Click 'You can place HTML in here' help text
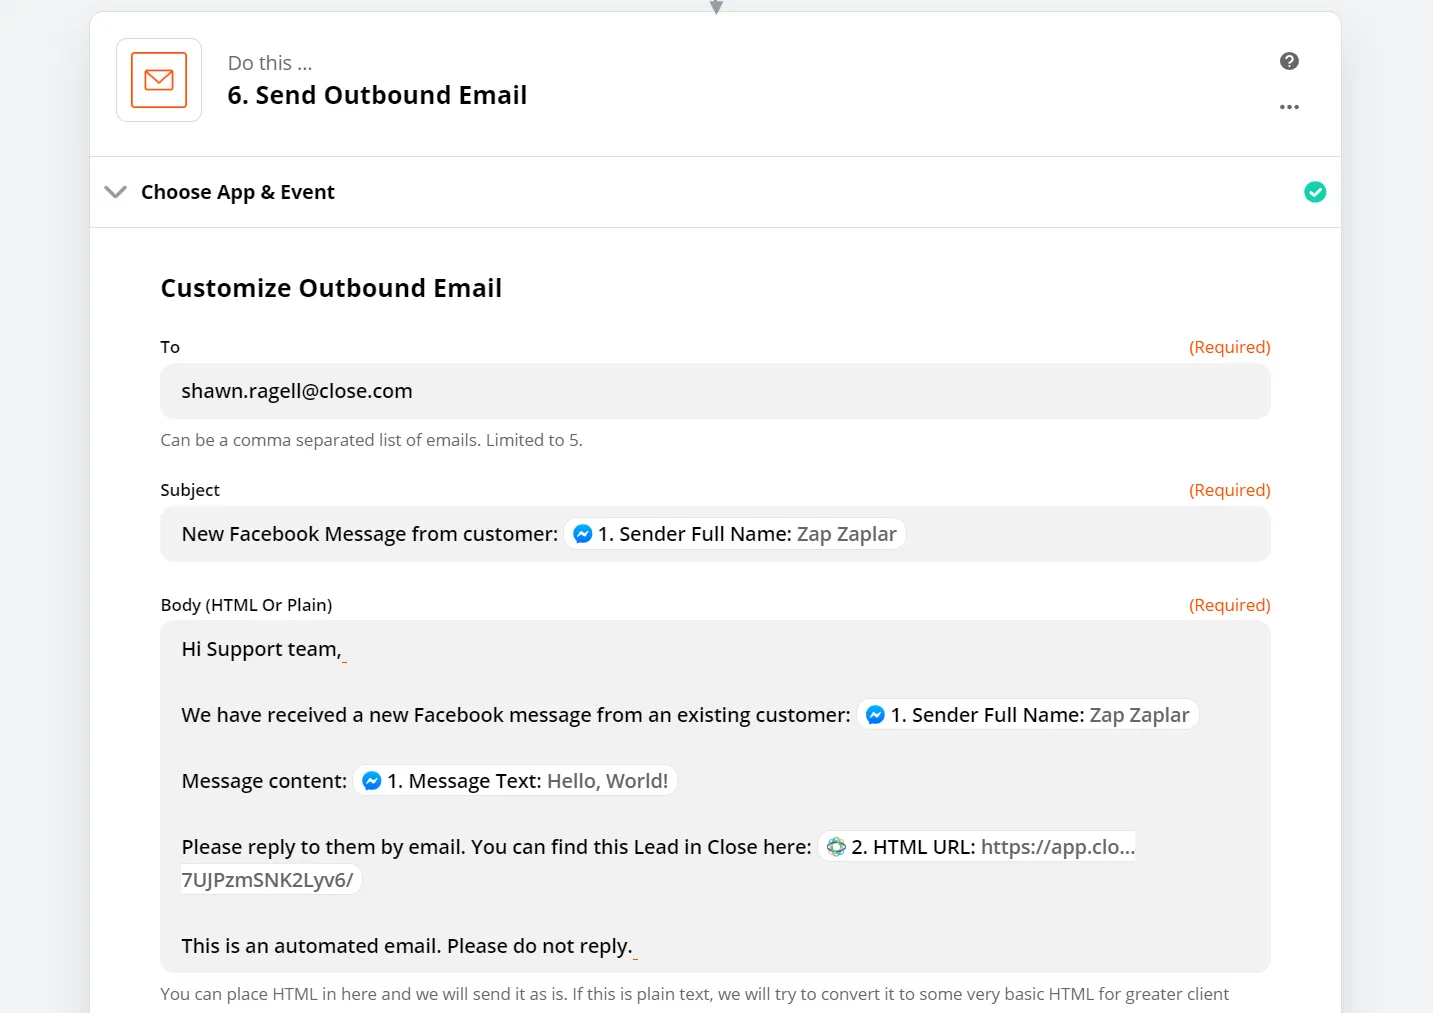Viewport: 1433px width, 1013px height. click(x=695, y=994)
